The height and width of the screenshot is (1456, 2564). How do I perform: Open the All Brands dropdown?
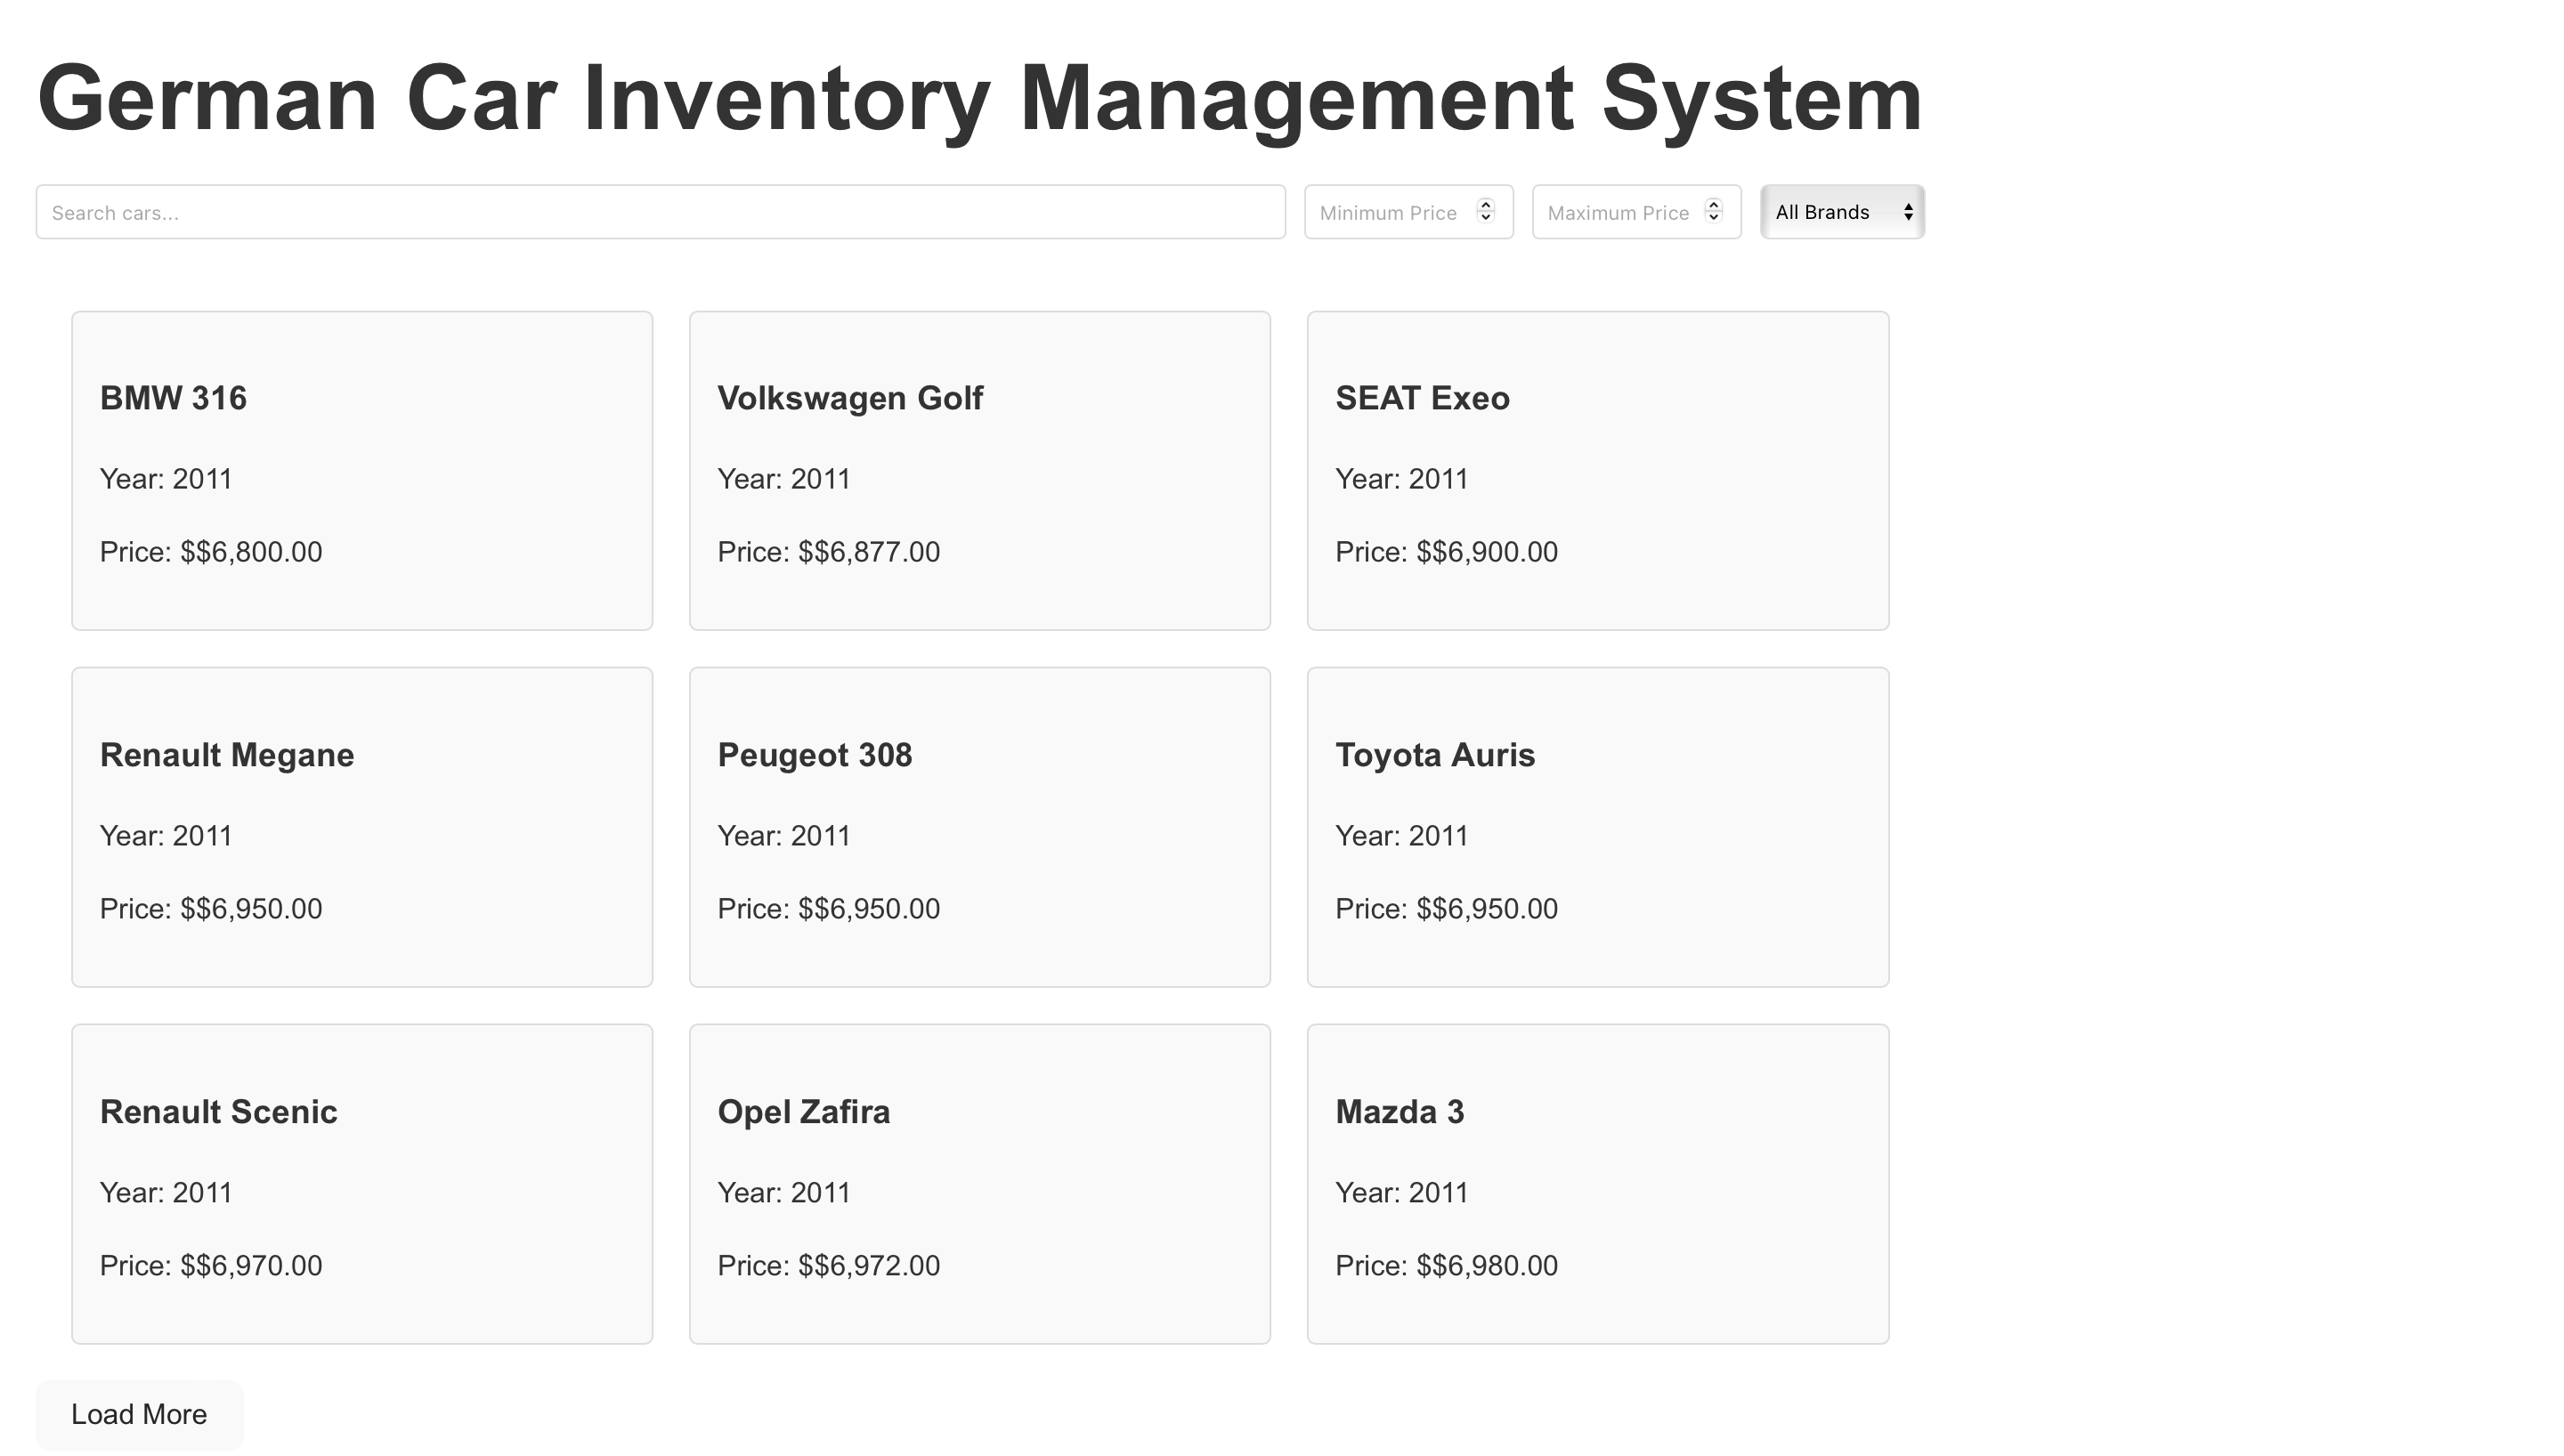[1842, 212]
